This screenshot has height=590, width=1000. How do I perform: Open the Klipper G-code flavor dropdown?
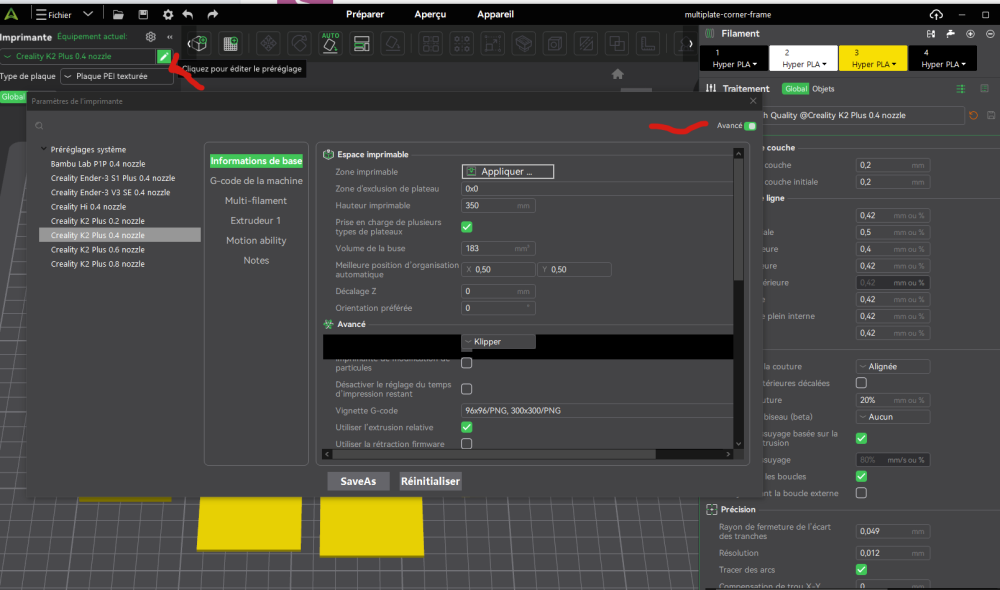pos(498,342)
